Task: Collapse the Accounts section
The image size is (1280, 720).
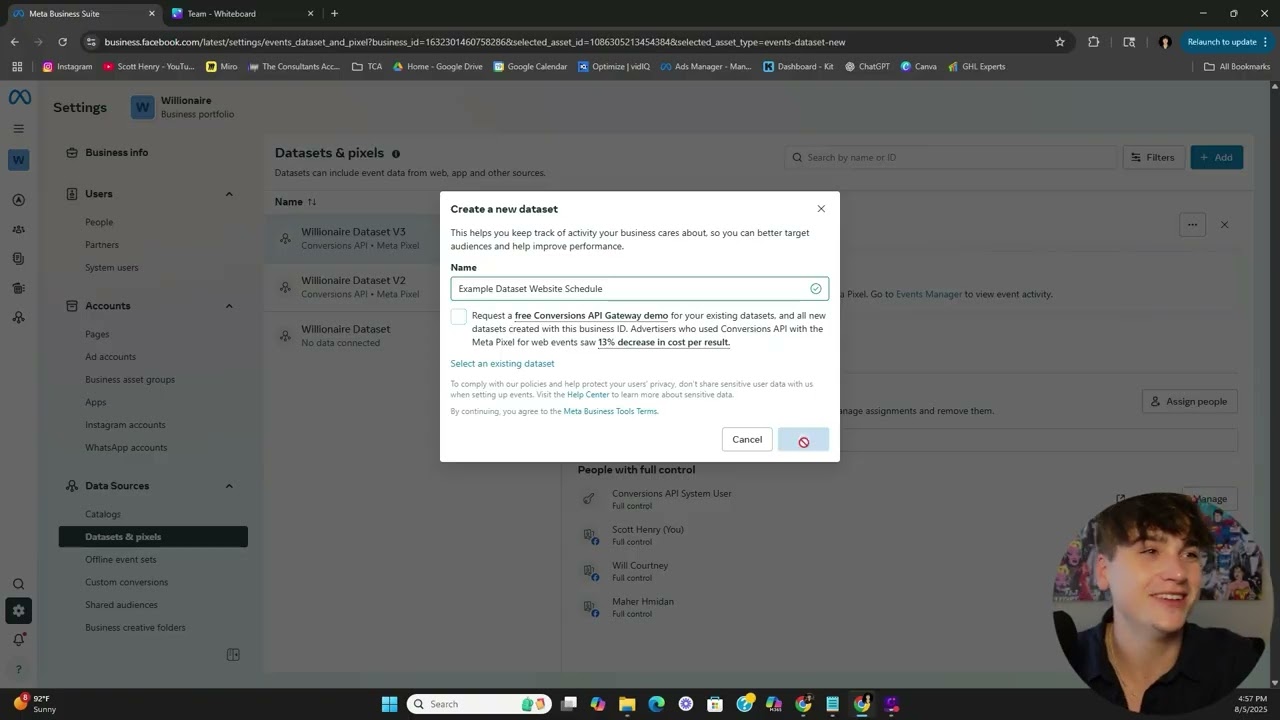Action: (x=228, y=306)
